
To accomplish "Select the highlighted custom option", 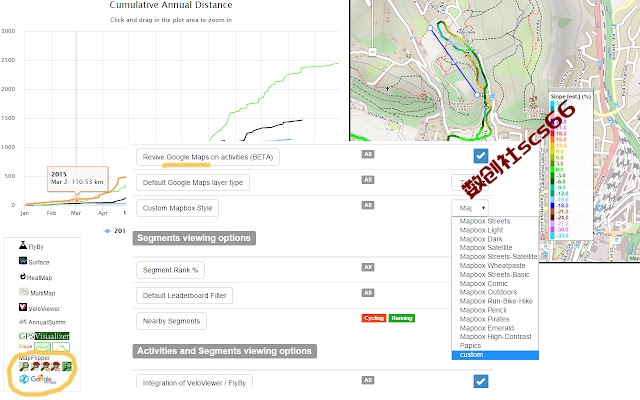I will [x=495, y=355].
